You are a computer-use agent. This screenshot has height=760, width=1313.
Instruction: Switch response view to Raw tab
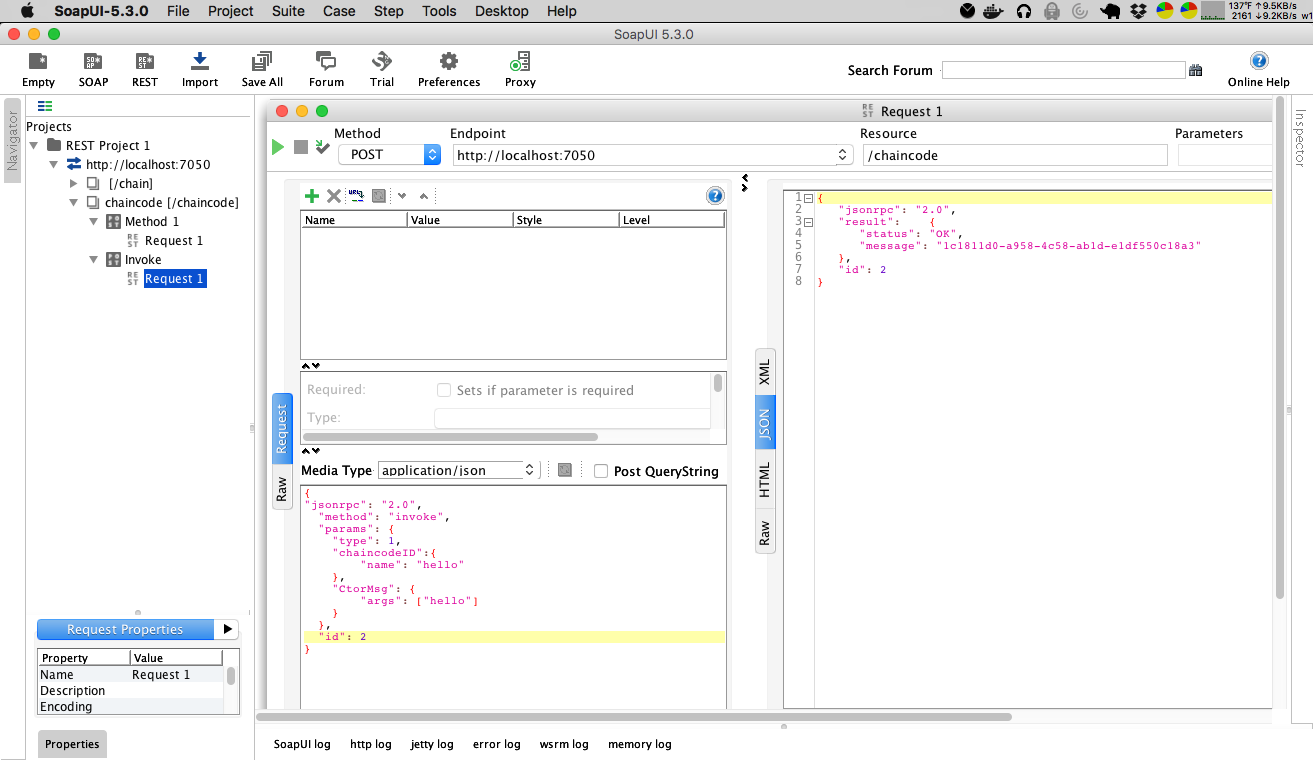tap(765, 533)
